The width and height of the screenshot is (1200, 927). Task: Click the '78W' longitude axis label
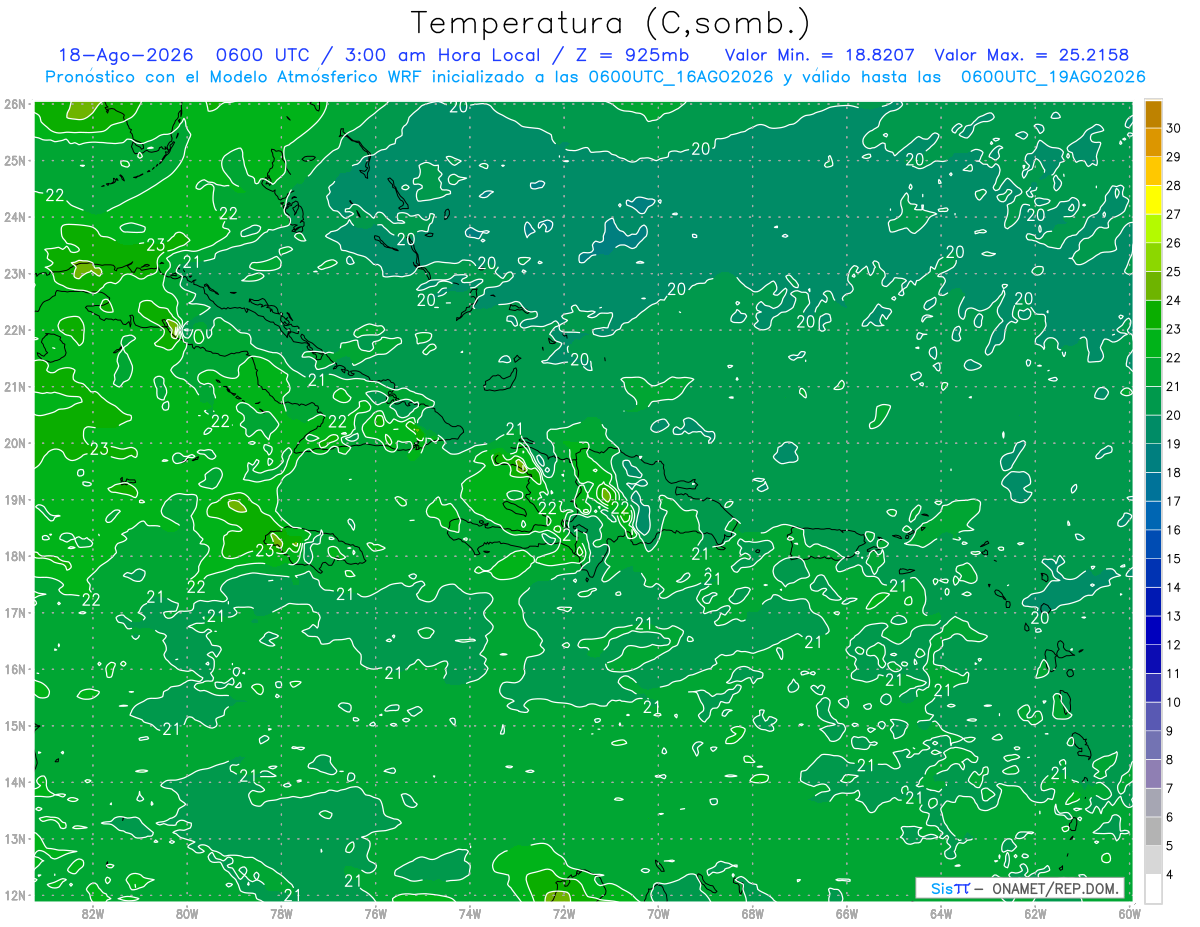(x=281, y=913)
